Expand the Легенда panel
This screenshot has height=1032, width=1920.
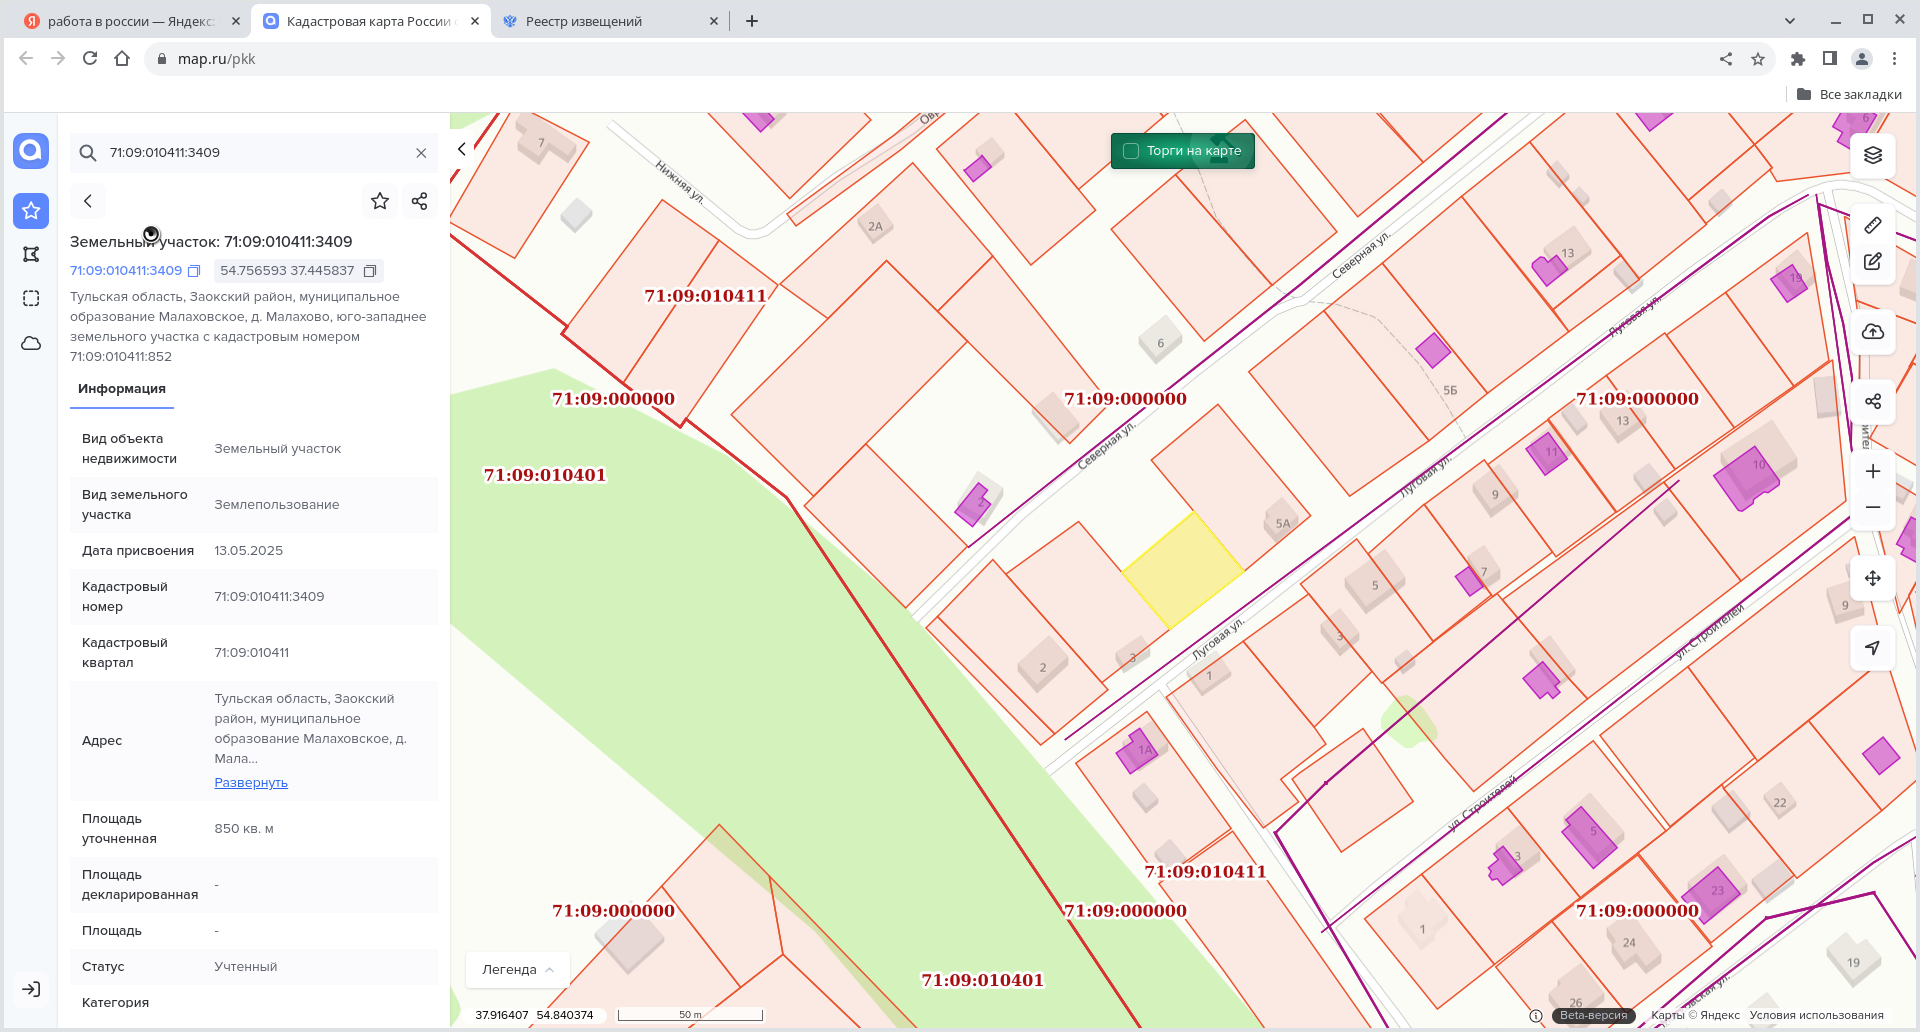click(x=517, y=969)
